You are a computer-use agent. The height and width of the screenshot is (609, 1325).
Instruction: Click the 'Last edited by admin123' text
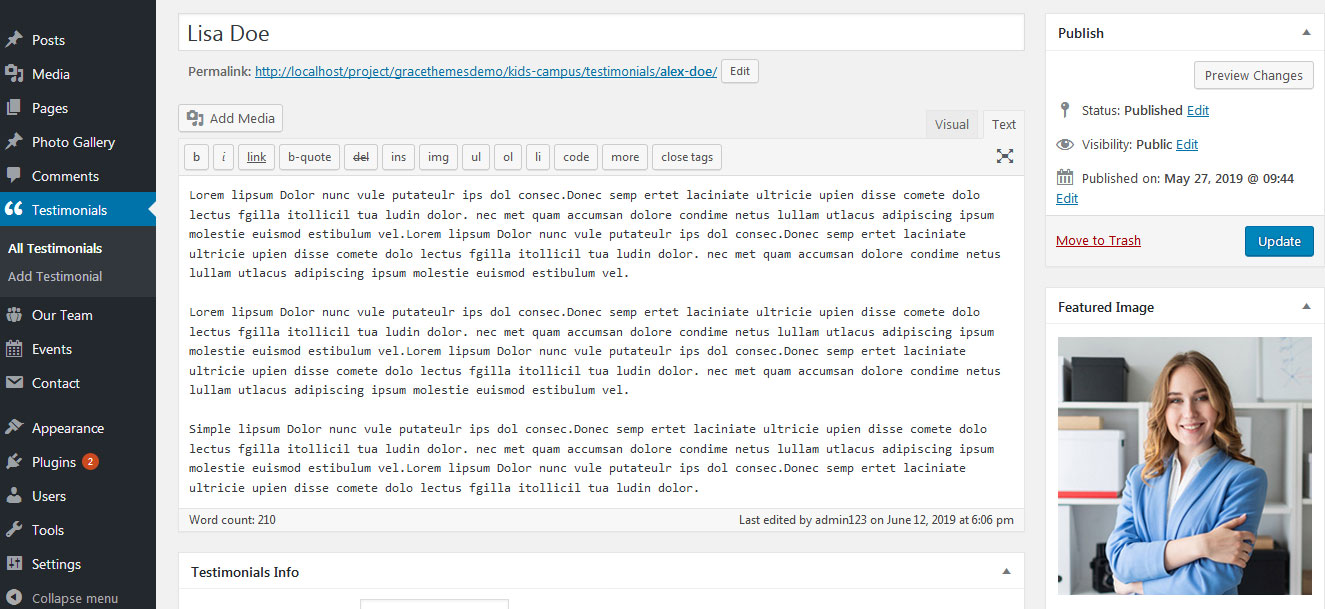point(876,520)
